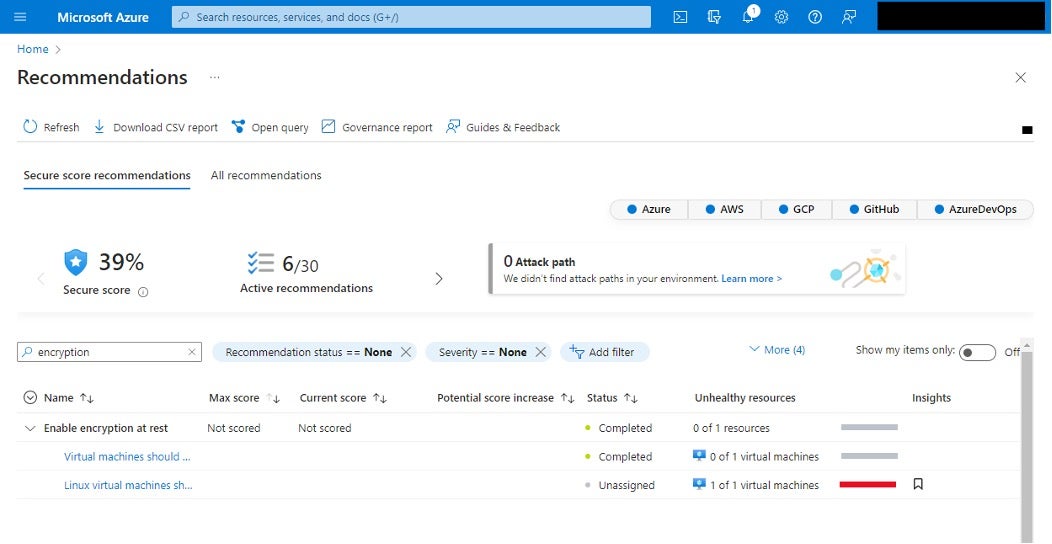Toggle Show my items only switch
1052x544 pixels.
pyautogui.click(x=977, y=352)
